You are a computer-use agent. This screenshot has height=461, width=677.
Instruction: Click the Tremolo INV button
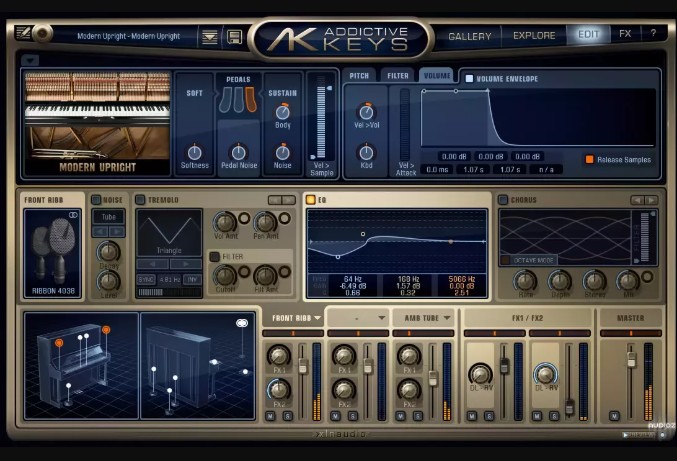(192, 280)
